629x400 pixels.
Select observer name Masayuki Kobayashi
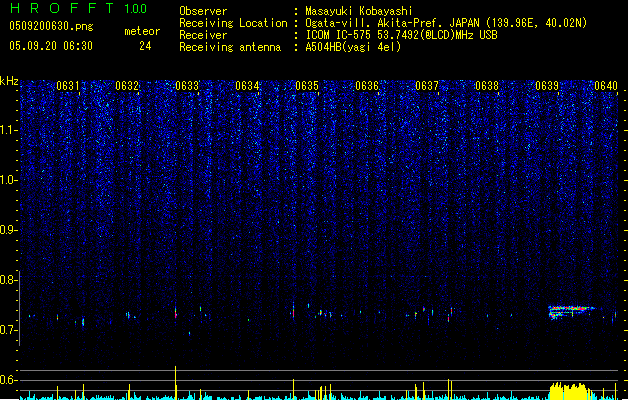click(x=359, y=11)
